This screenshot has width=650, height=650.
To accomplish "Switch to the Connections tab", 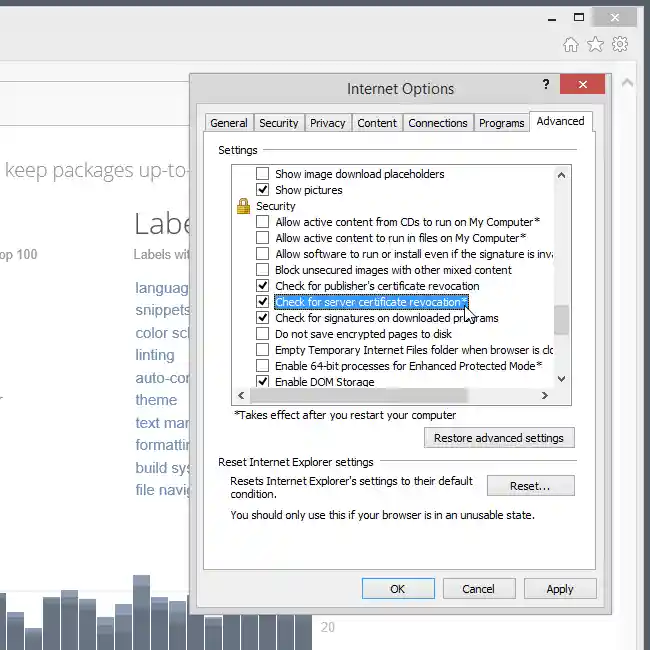I will pos(438,123).
